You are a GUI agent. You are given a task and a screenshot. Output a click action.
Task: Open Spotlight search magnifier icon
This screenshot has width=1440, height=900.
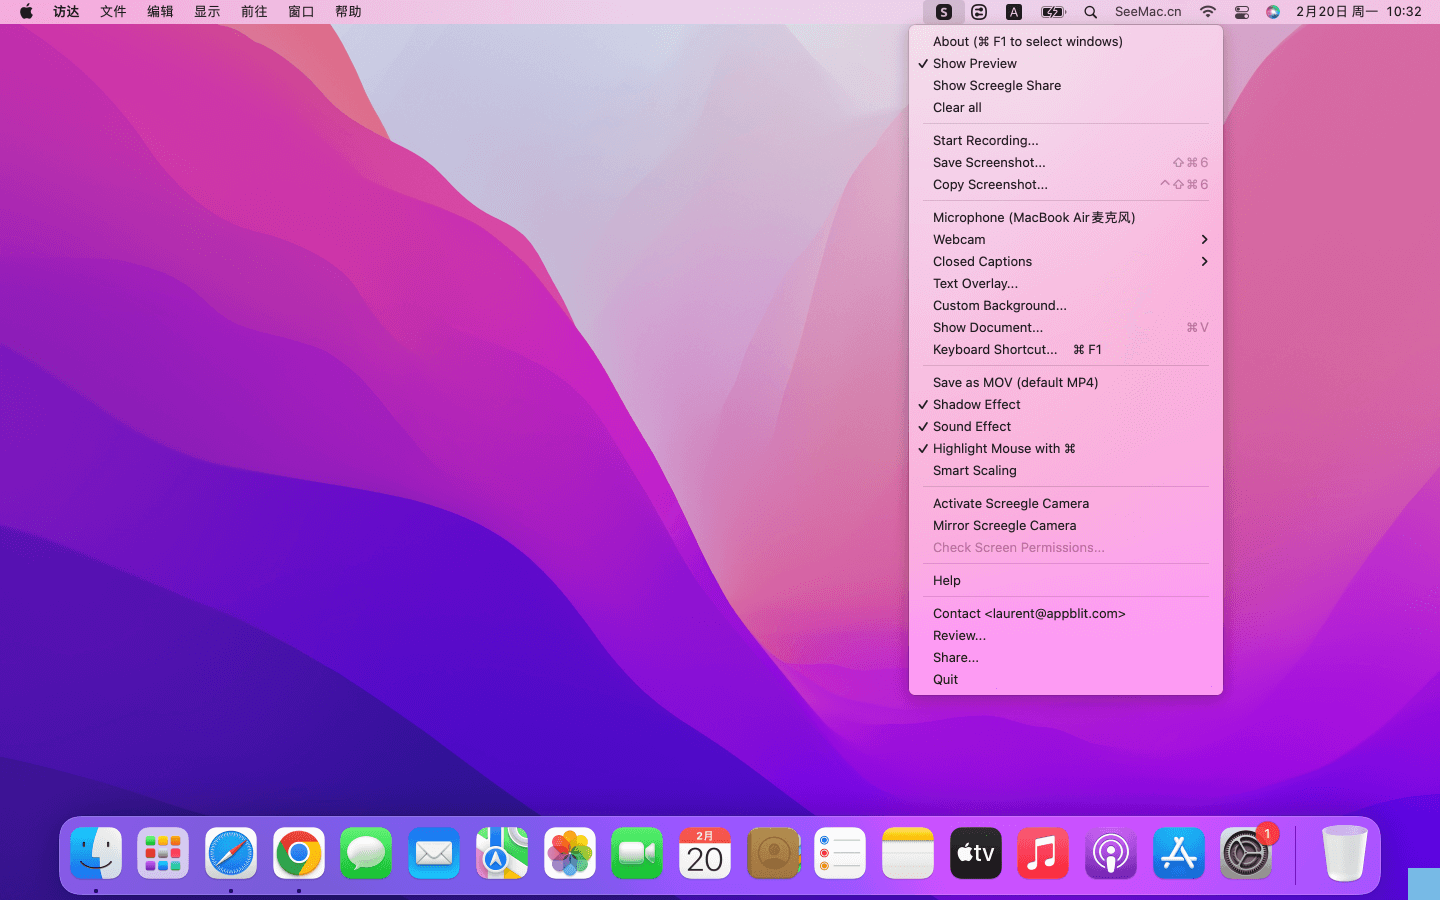pyautogui.click(x=1090, y=12)
